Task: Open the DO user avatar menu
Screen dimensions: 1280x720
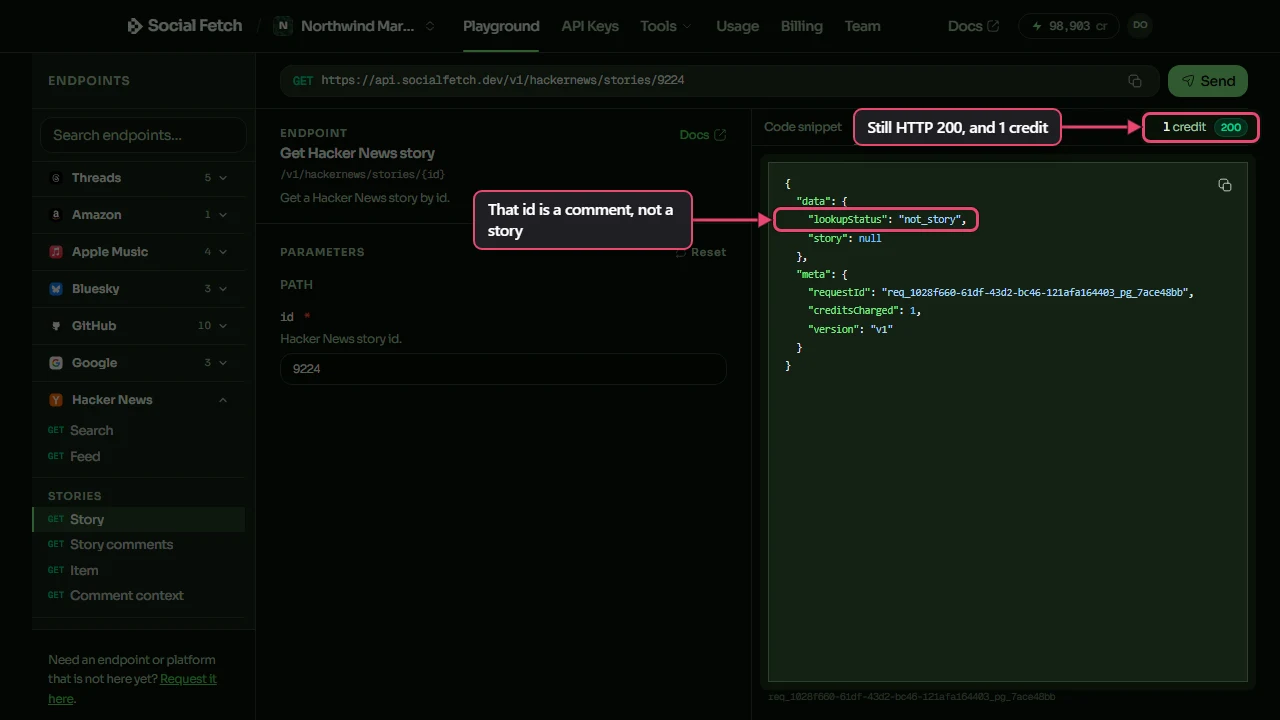Action: coord(1139,26)
